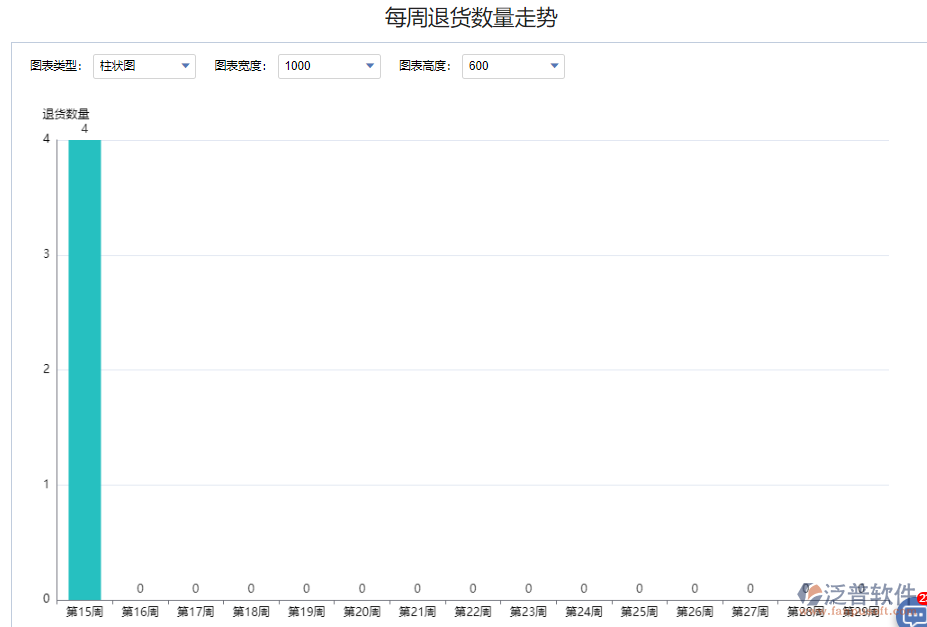Click the 退货数量 axis legend label
The image size is (927, 627).
pos(66,113)
